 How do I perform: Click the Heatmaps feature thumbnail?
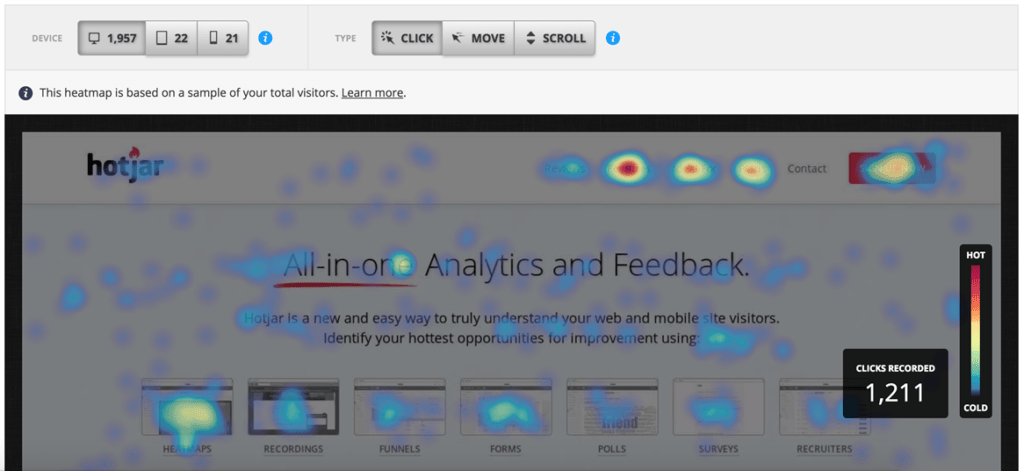coord(187,407)
